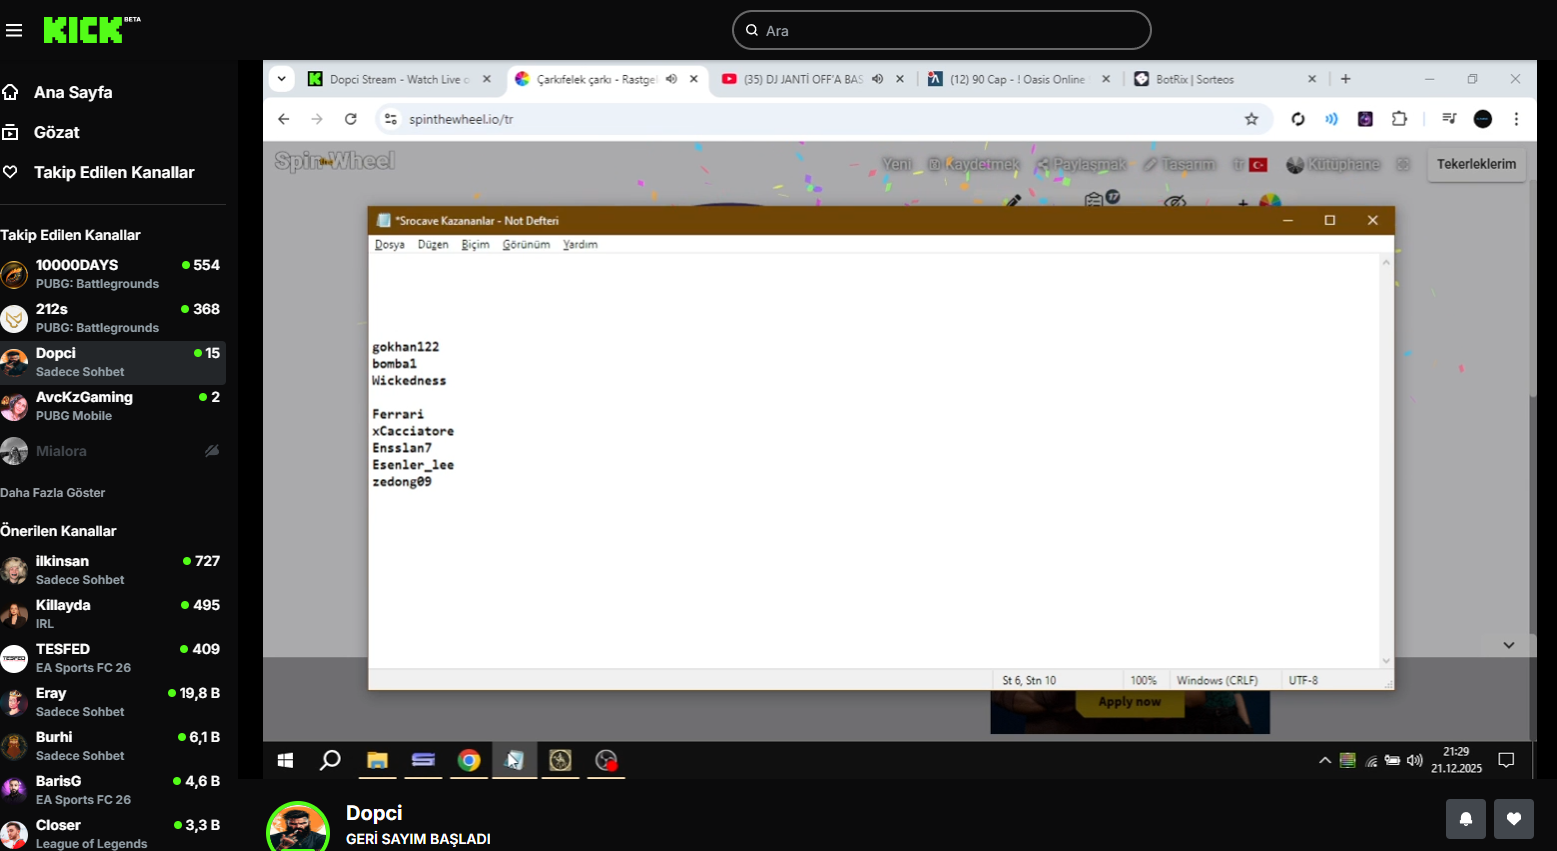
Task: Click Tekerleklerim button on SpinTheWheel
Action: point(1476,164)
